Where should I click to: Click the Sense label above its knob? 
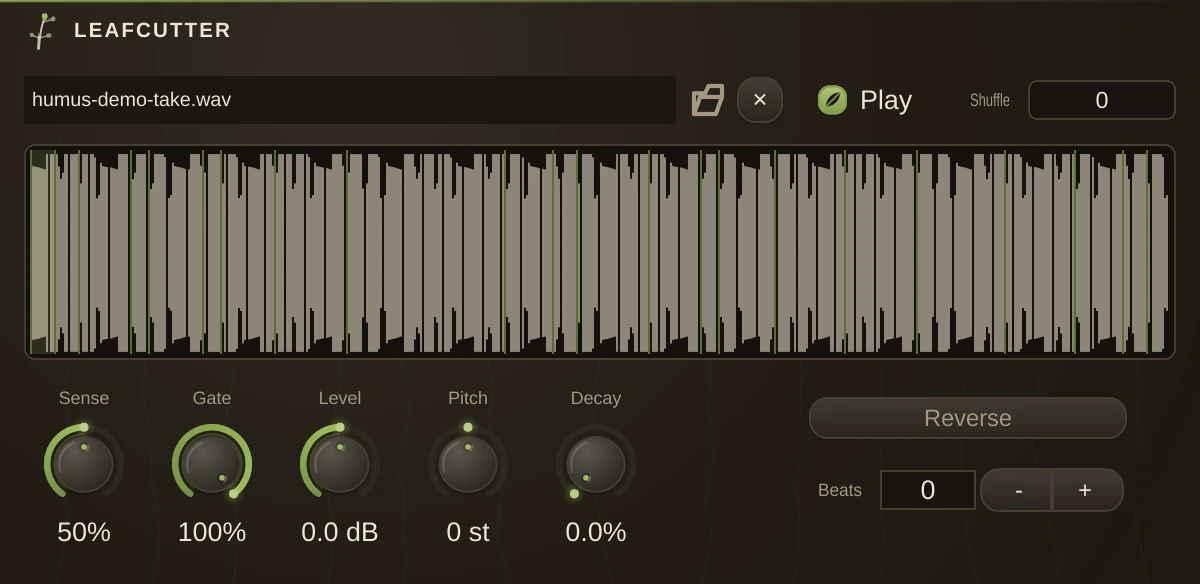pyautogui.click(x=84, y=398)
